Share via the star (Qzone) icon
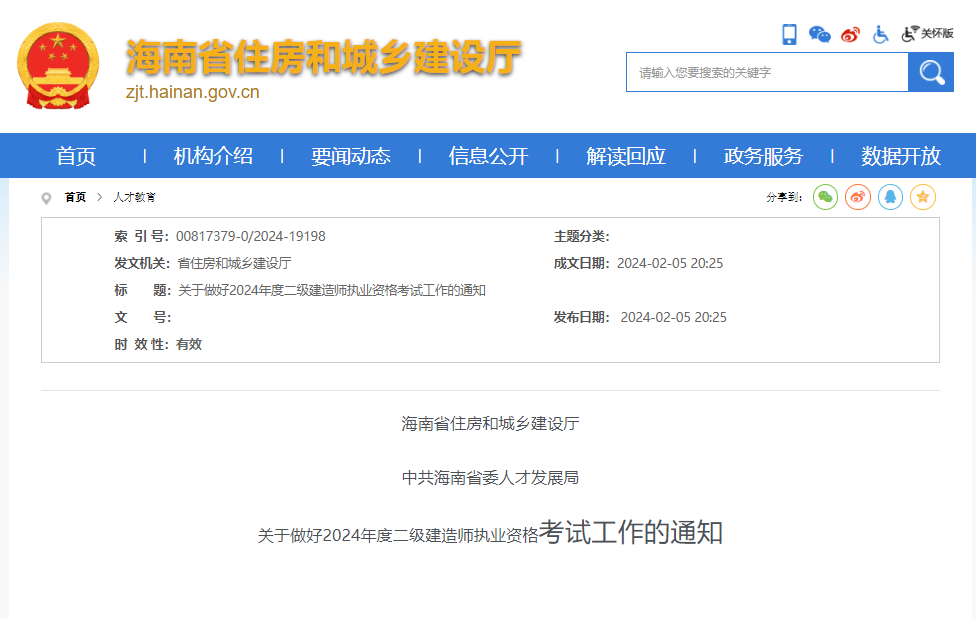Screen dimensions: 976x619 (x=923, y=197)
